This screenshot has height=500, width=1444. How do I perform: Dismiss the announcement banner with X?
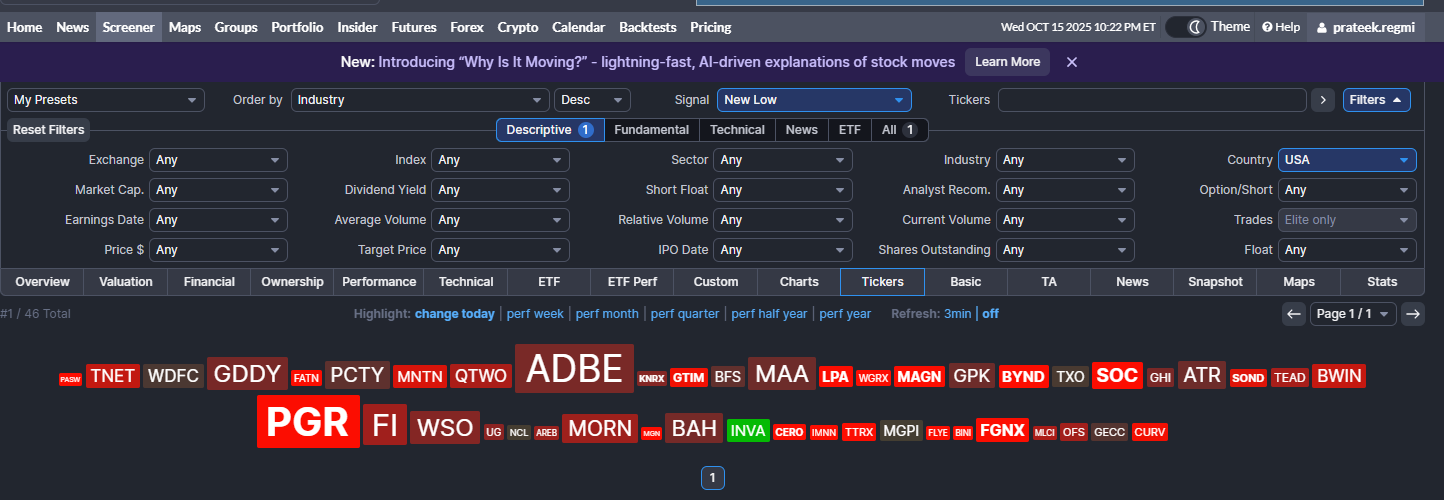(1071, 62)
